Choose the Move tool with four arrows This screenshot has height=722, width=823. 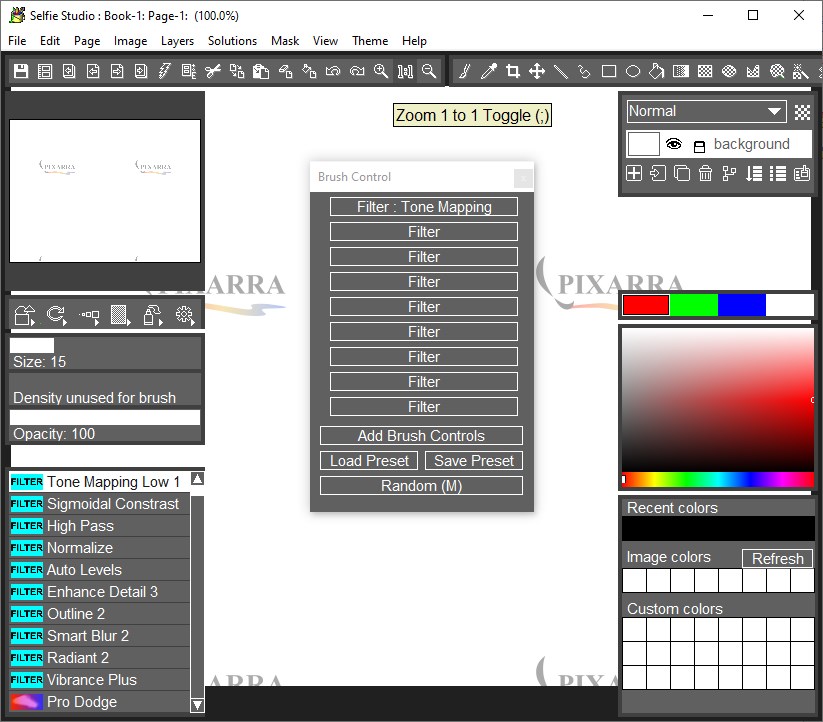click(537, 71)
